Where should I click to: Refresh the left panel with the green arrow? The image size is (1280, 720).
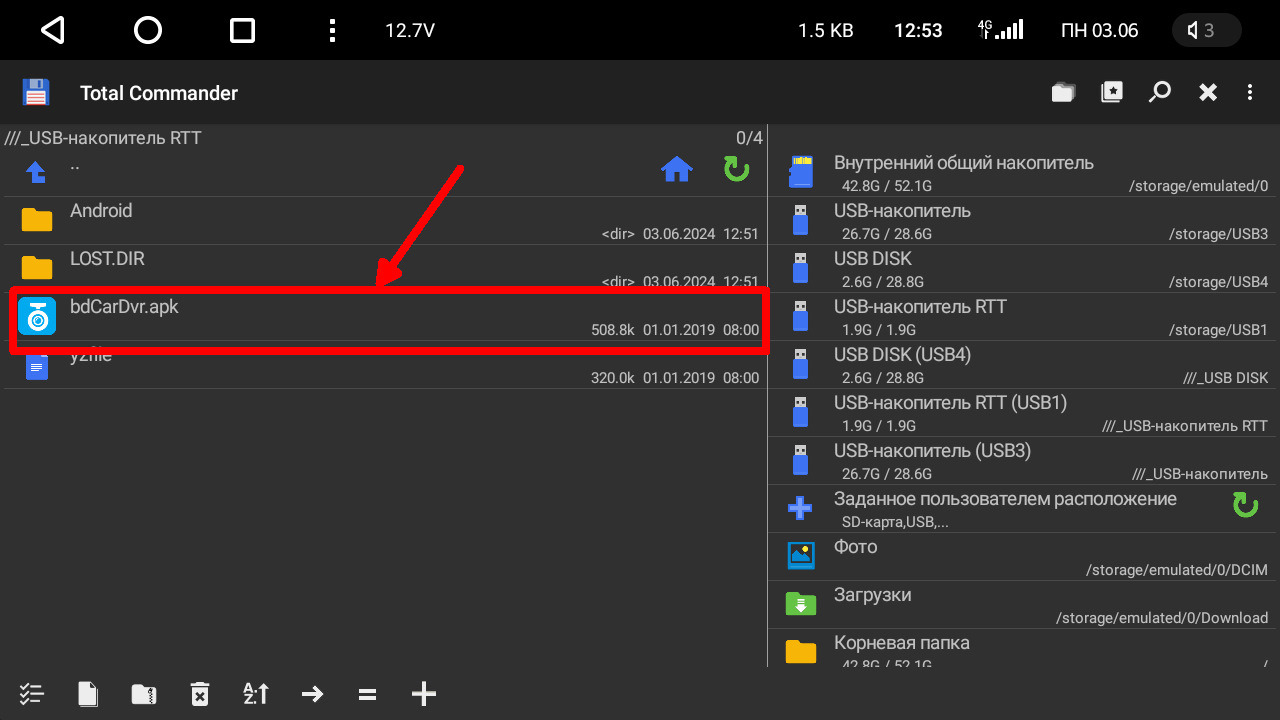[x=737, y=170]
